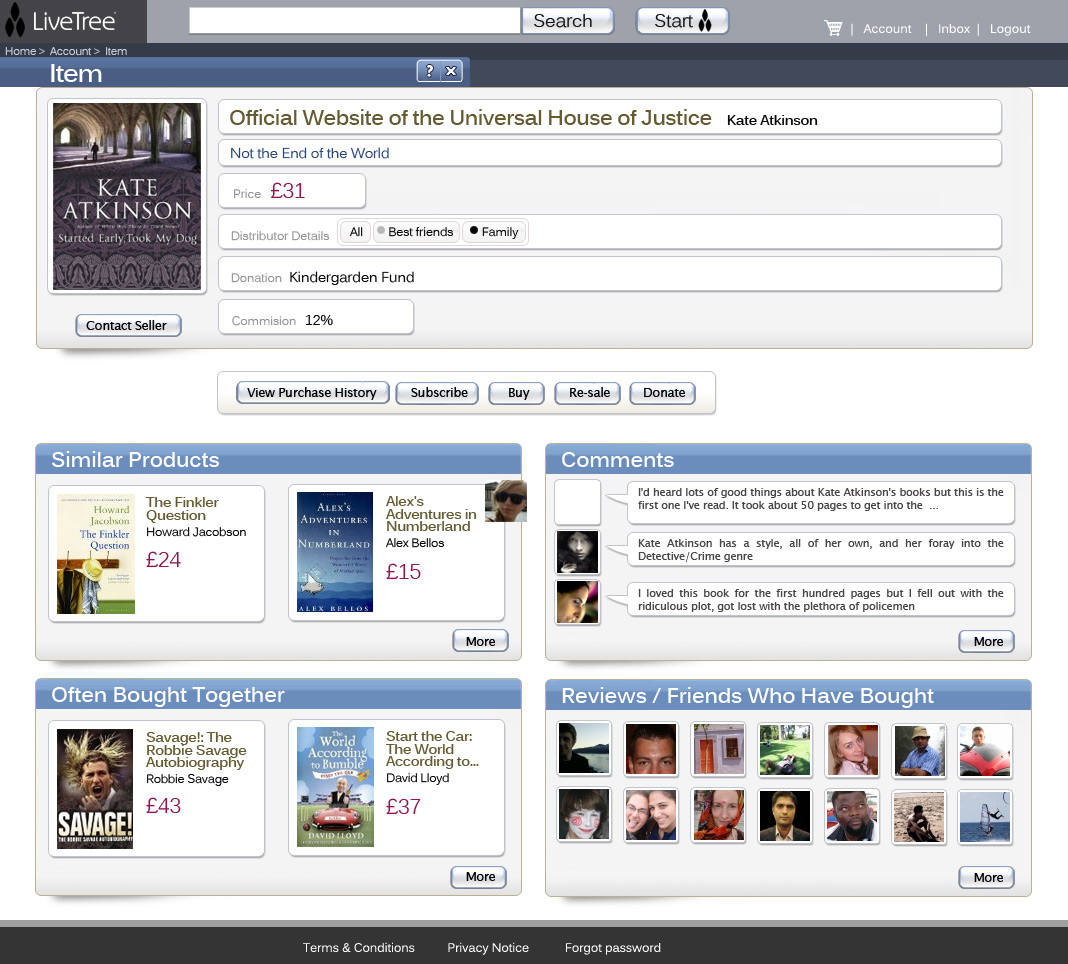Click the Official Website of Universal House heading
This screenshot has width=1068, height=964.
point(470,118)
